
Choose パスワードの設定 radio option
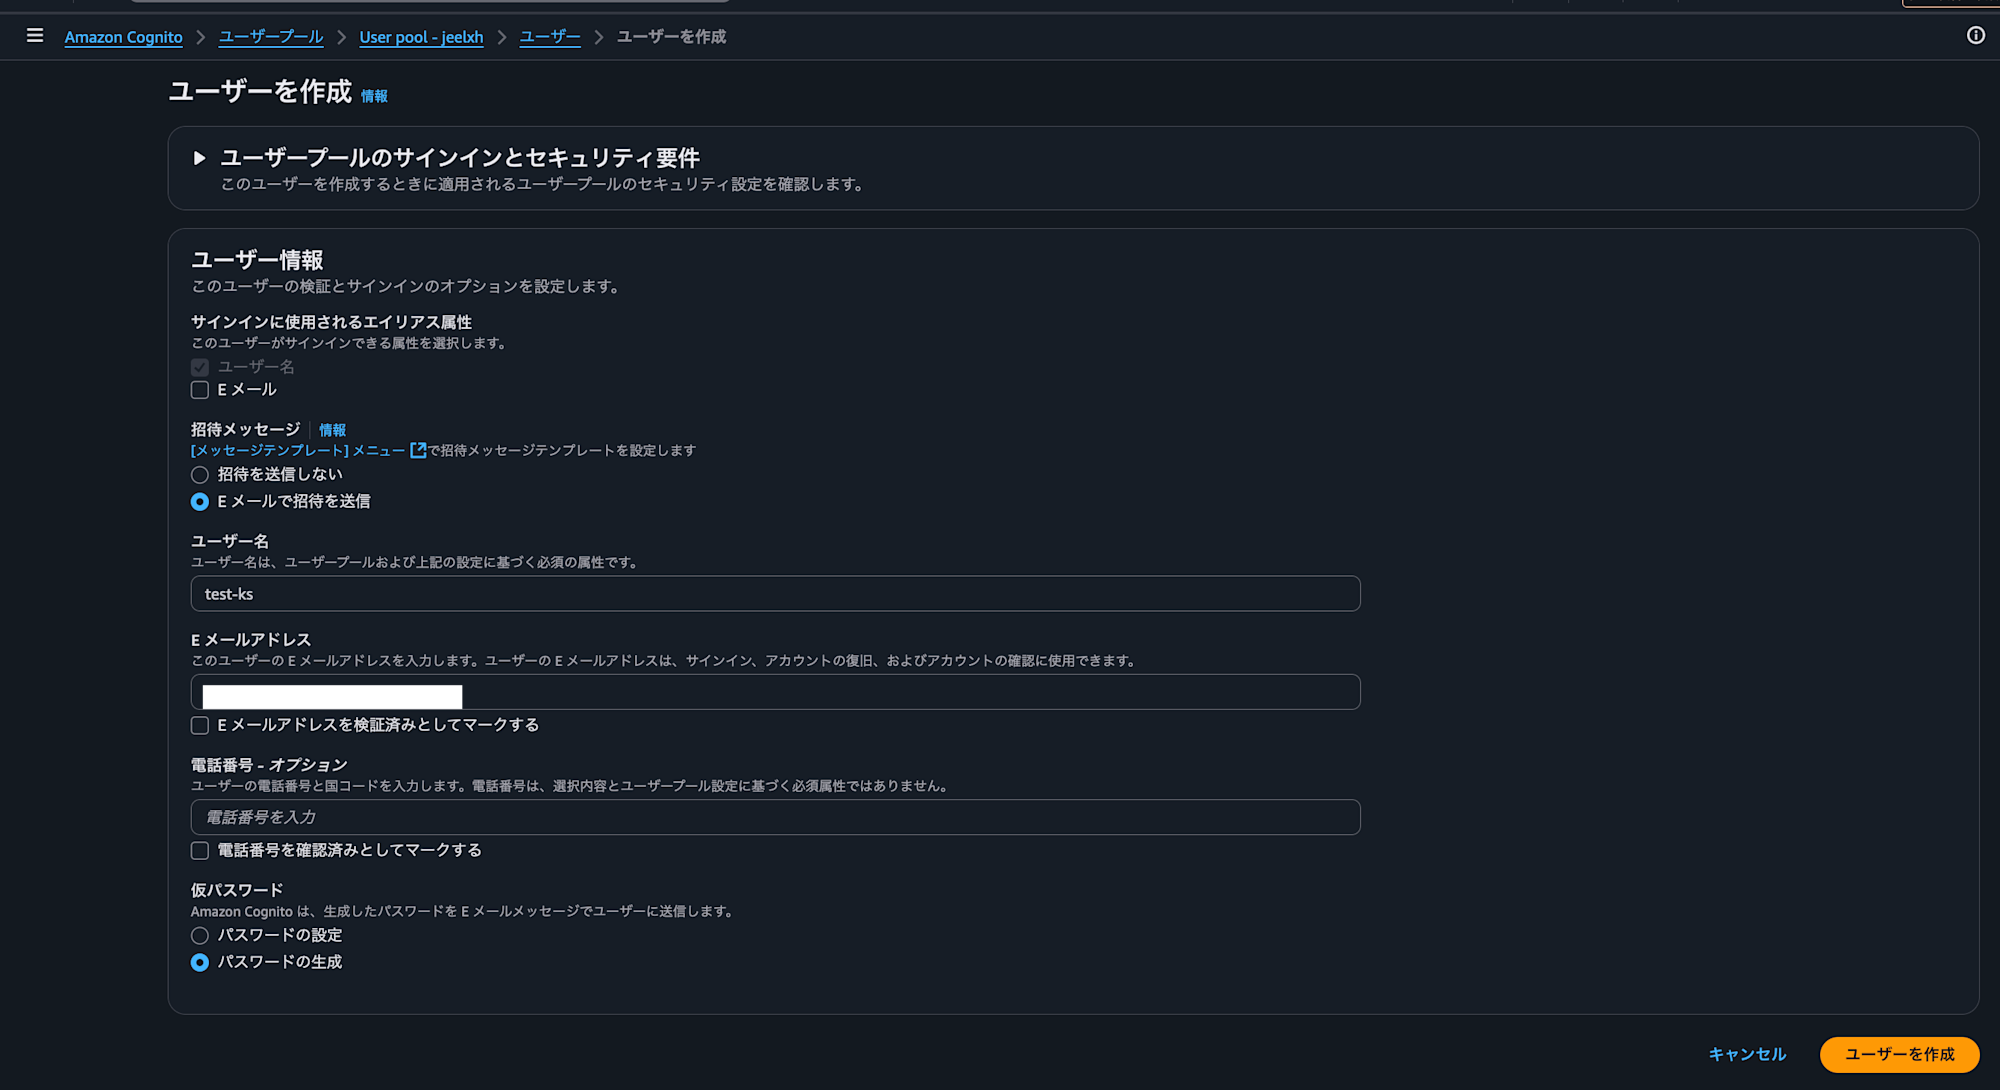(x=200, y=936)
